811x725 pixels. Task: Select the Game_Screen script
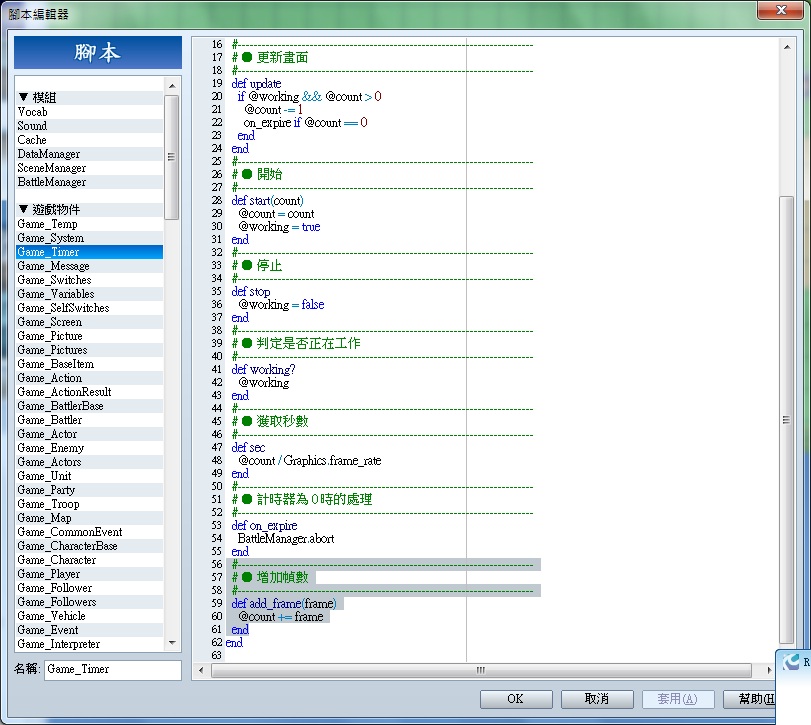[89, 322]
